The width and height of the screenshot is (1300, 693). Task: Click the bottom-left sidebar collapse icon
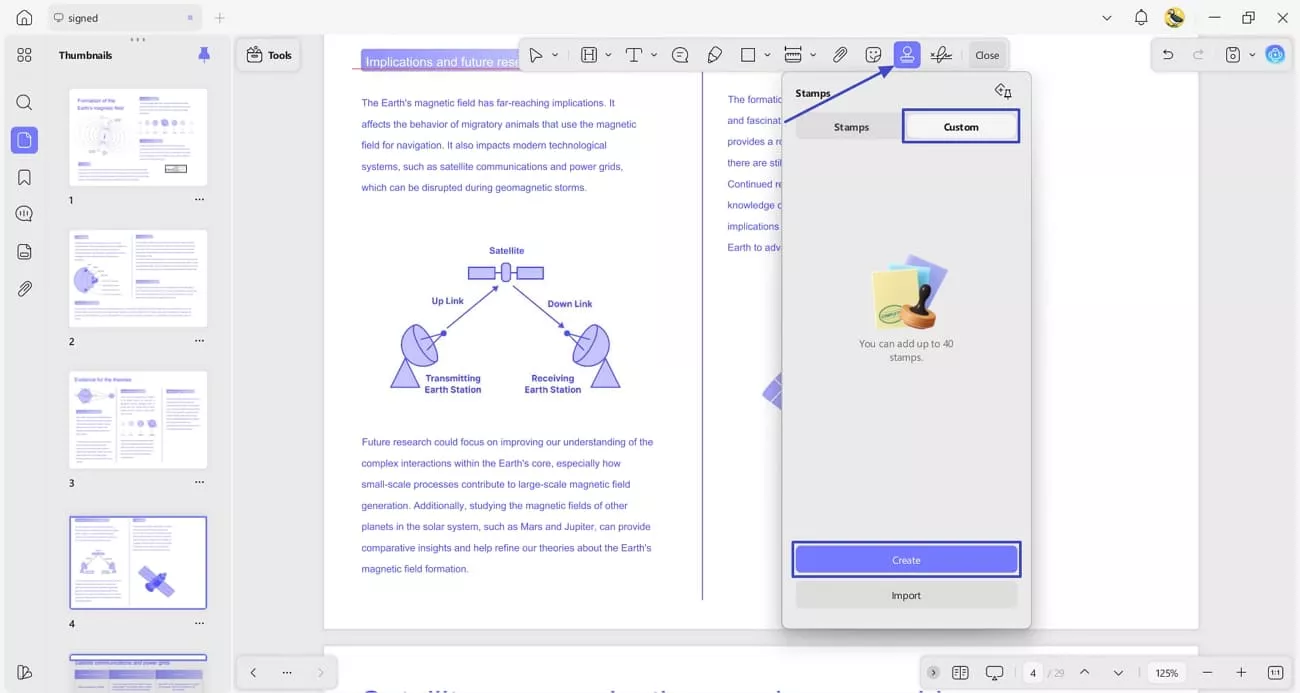(24, 673)
